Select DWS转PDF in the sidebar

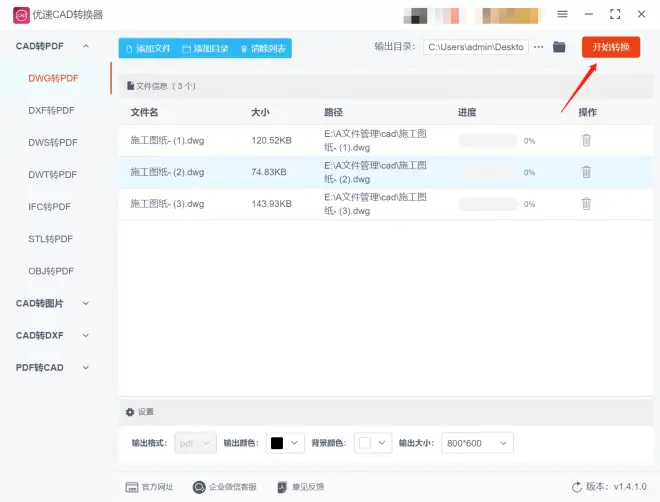(x=53, y=143)
